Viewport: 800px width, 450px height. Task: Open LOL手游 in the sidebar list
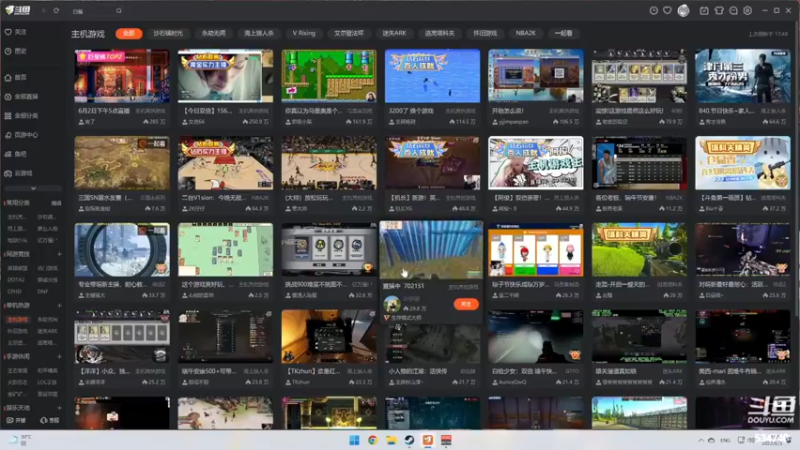pos(47,382)
